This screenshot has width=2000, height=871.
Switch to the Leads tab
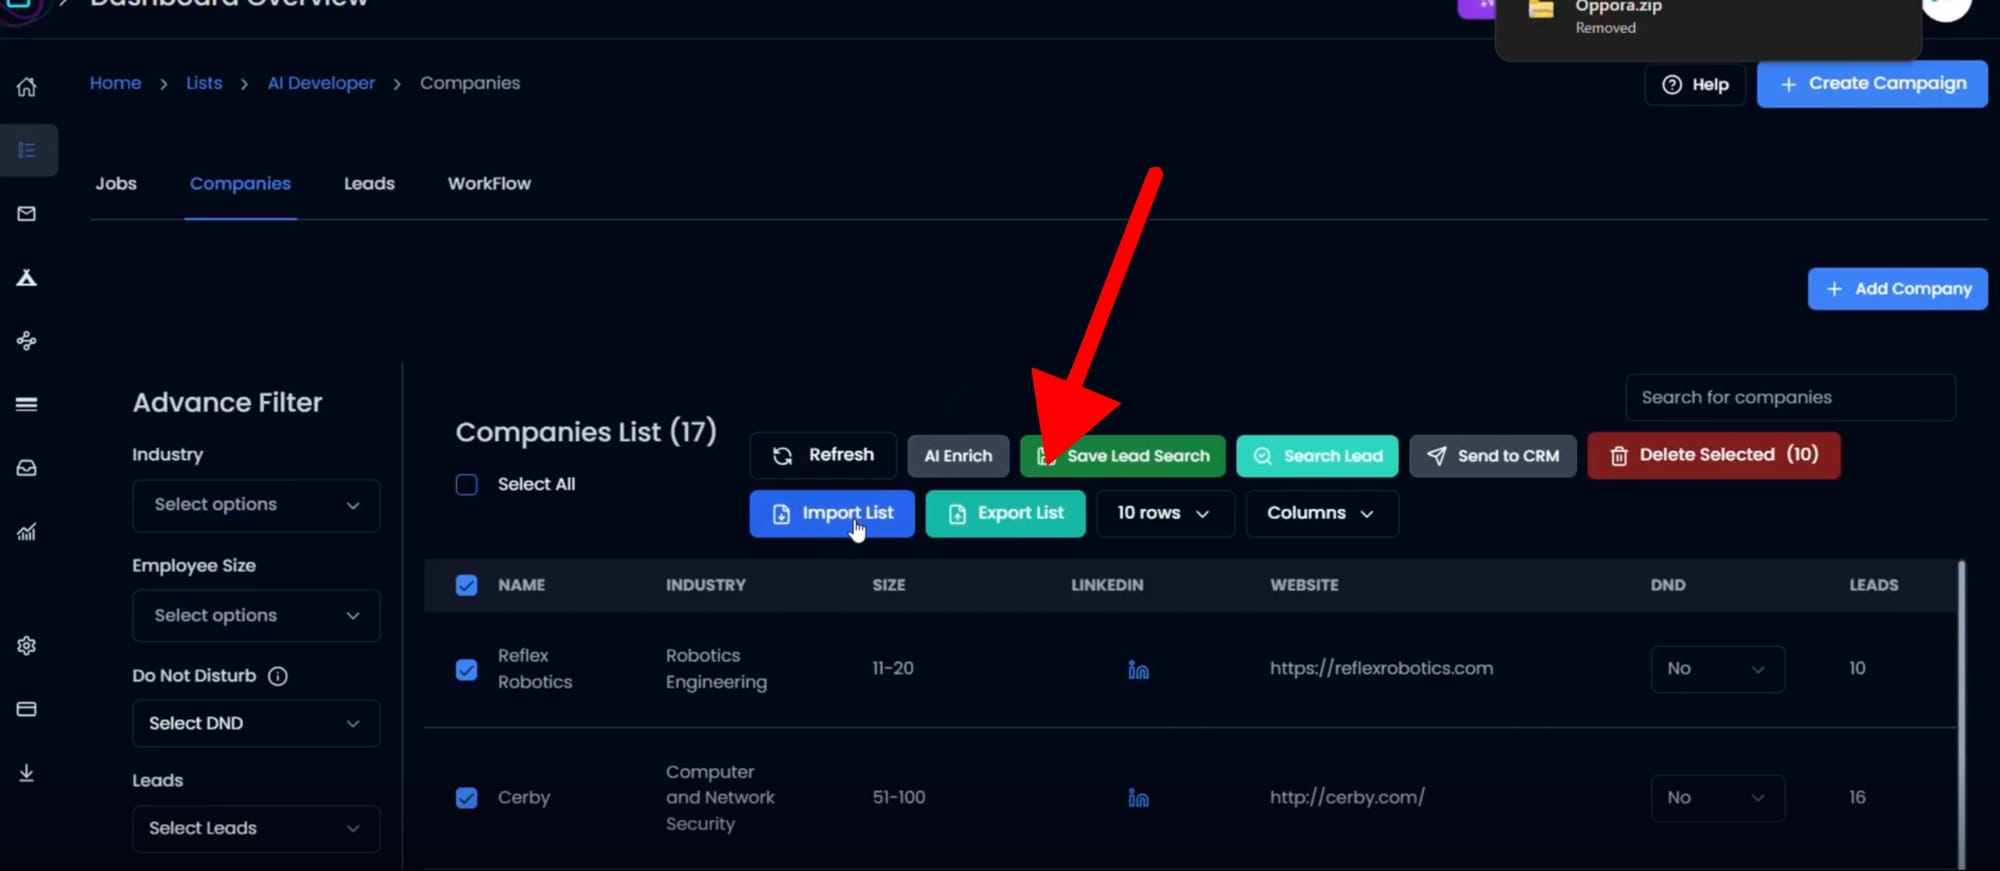point(369,184)
